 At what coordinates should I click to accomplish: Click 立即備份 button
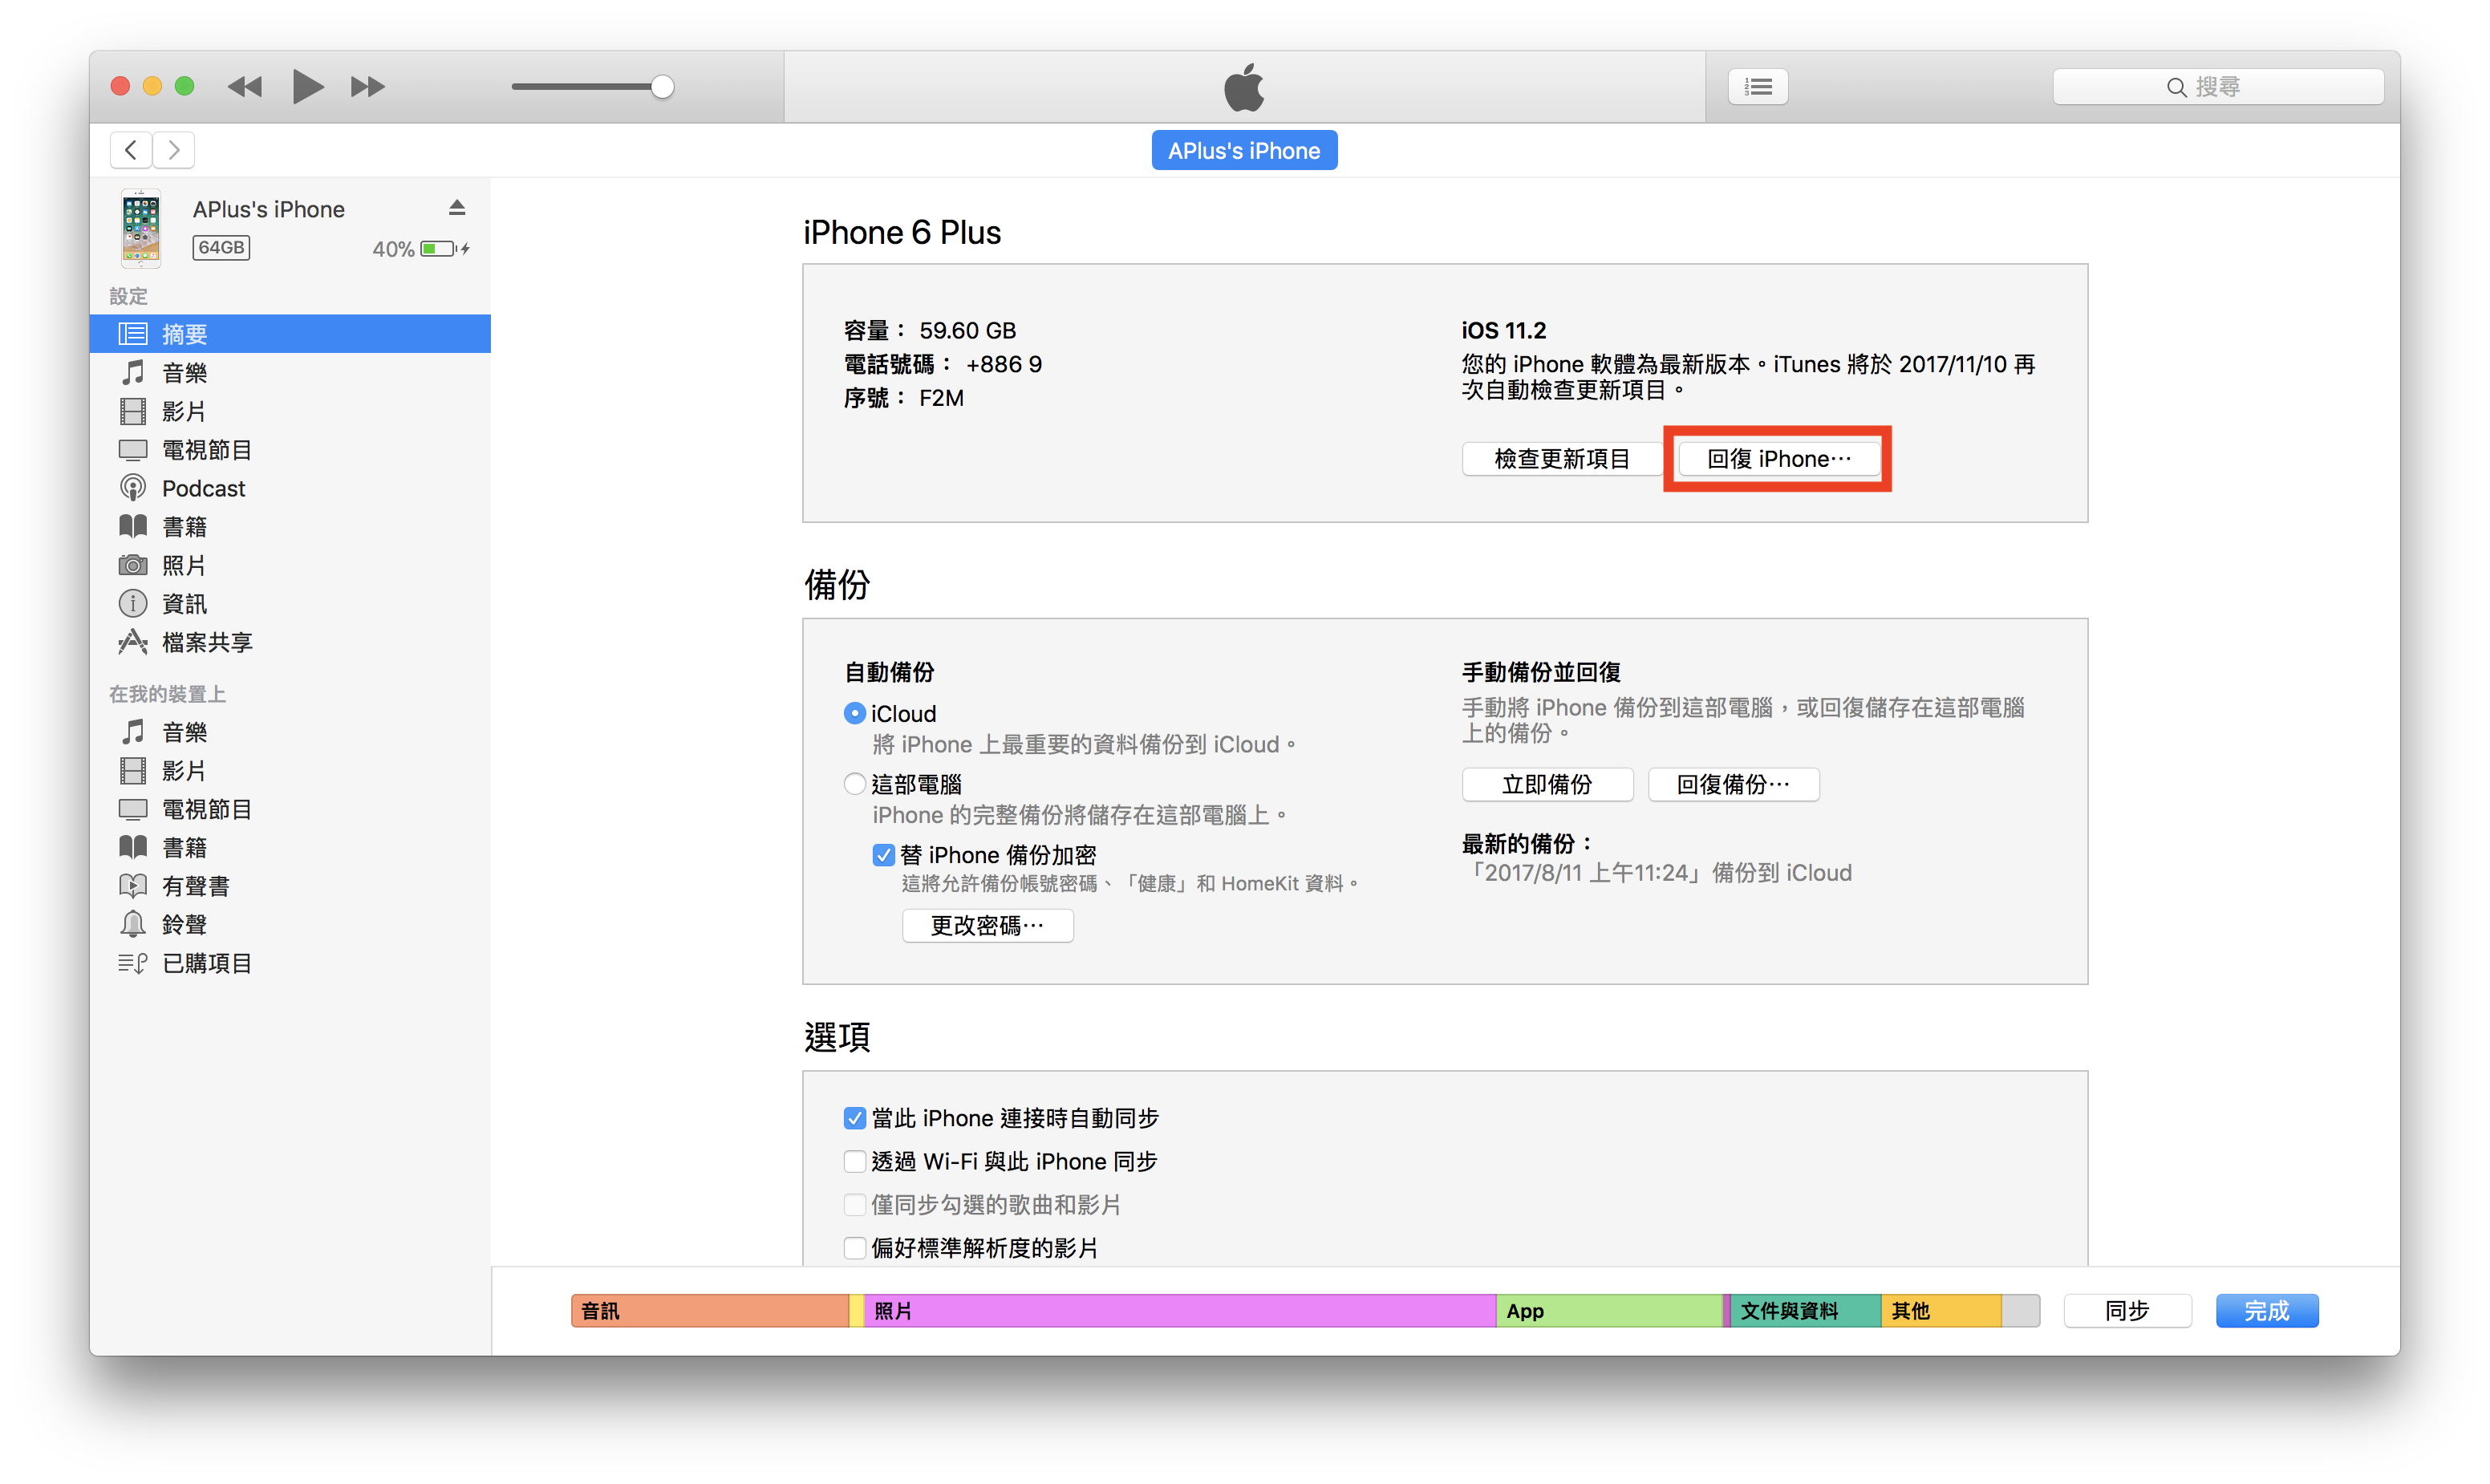1547,785
